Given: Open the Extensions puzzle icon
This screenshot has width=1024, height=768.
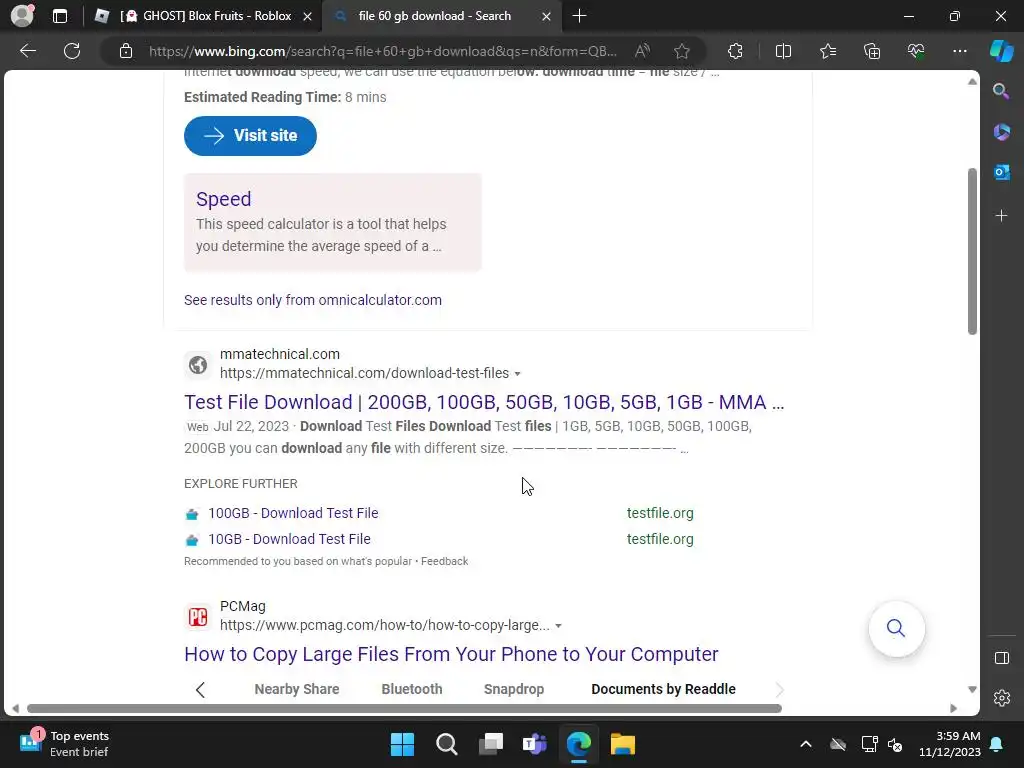Looking at the screenshot, I should (x=735, y=51).
